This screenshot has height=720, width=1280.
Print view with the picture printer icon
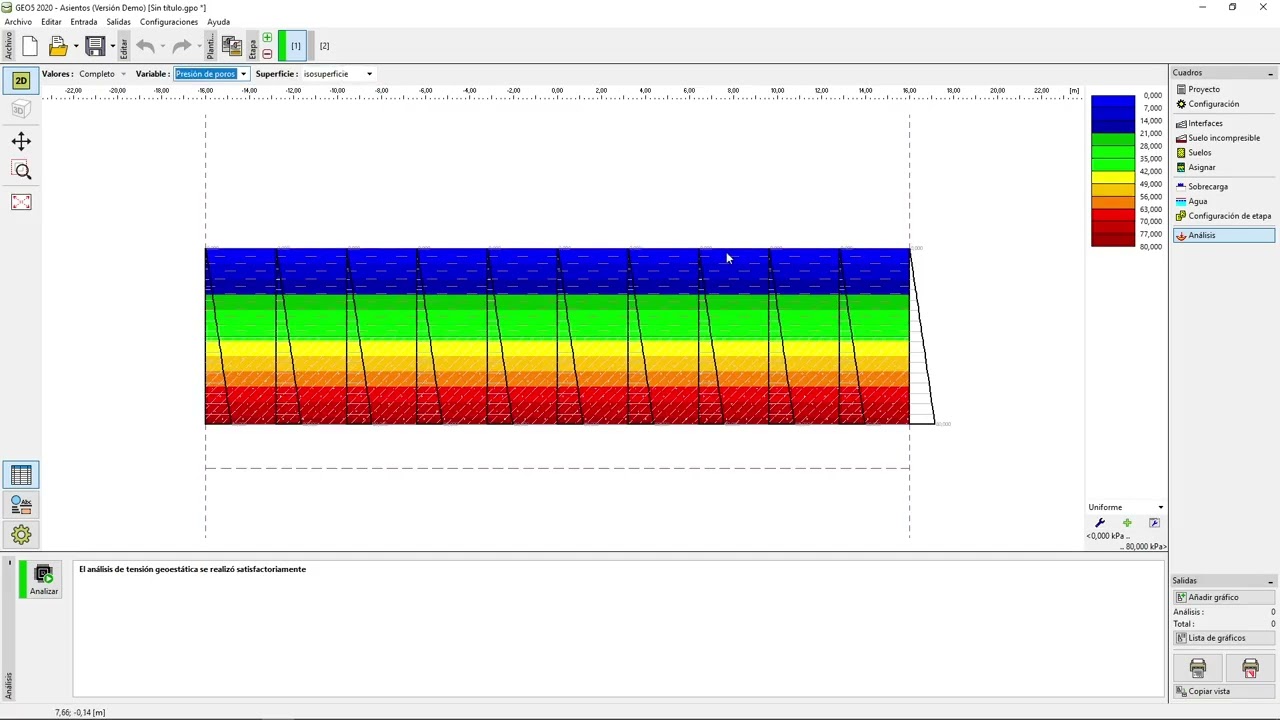coord(1250,668)
